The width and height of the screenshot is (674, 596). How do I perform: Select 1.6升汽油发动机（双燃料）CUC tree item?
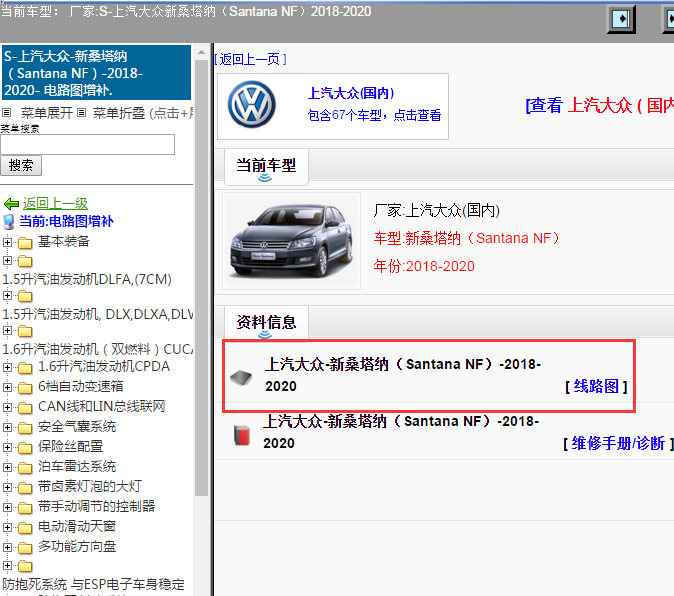pos(97,349)
